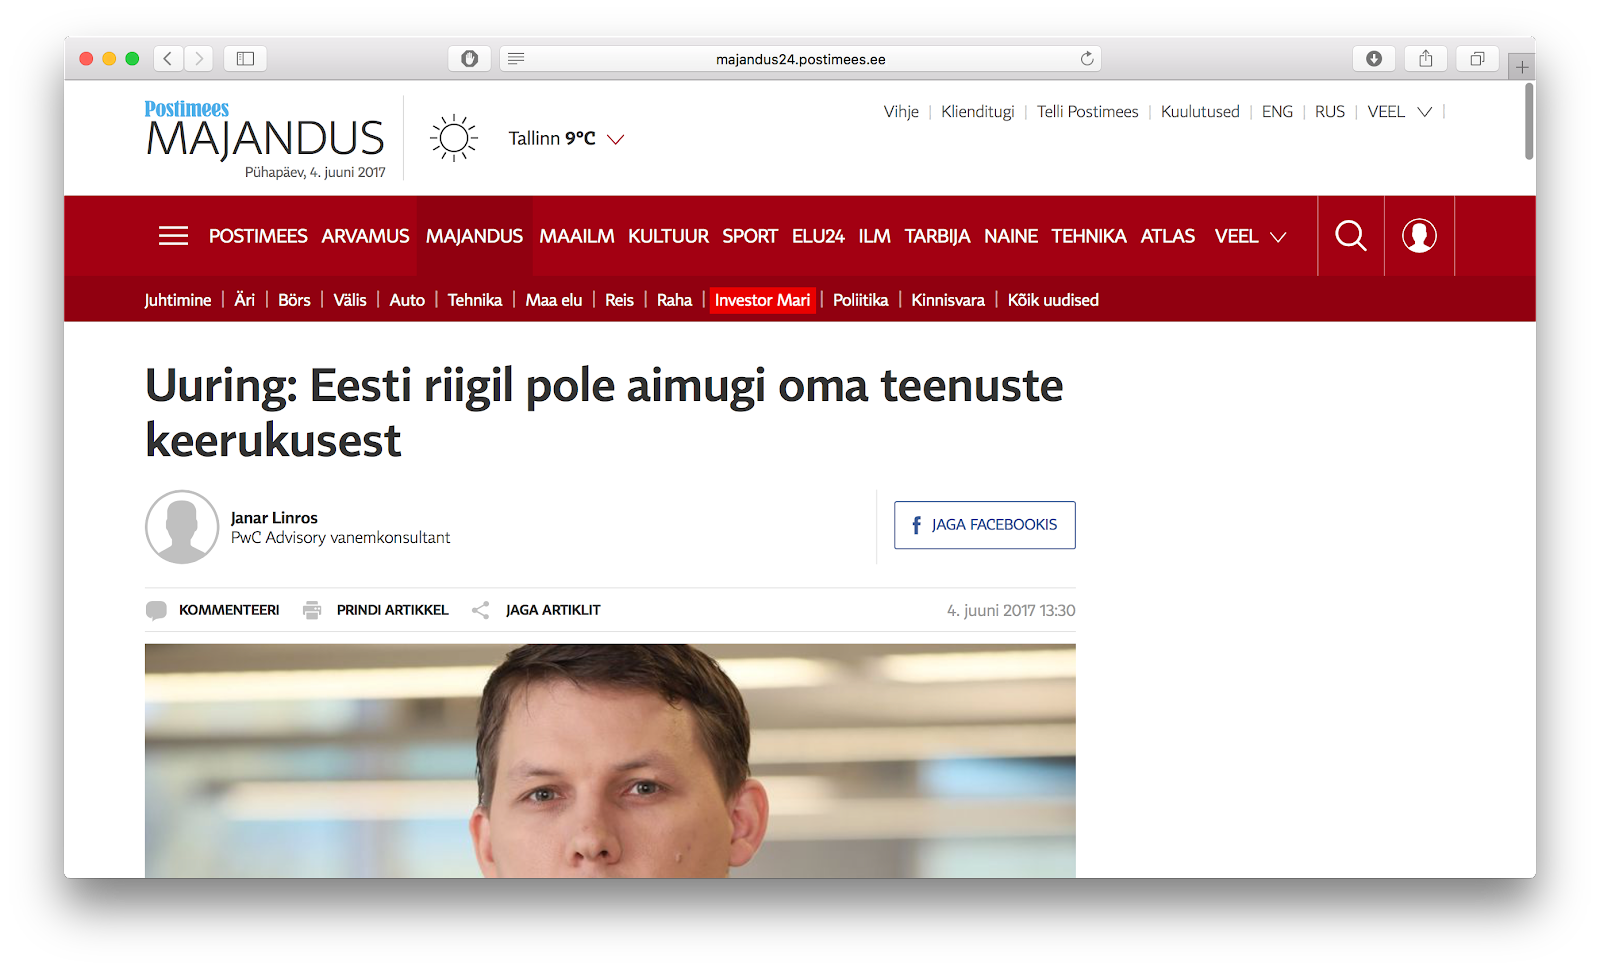Expand the VEEL dropdown in top links

point(1425,112)
